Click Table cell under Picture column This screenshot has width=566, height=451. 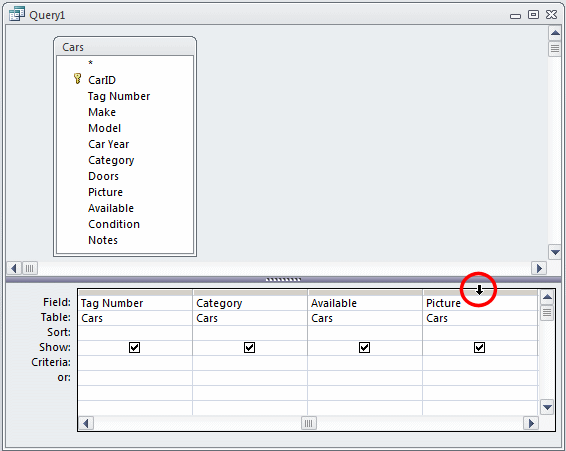480,318
